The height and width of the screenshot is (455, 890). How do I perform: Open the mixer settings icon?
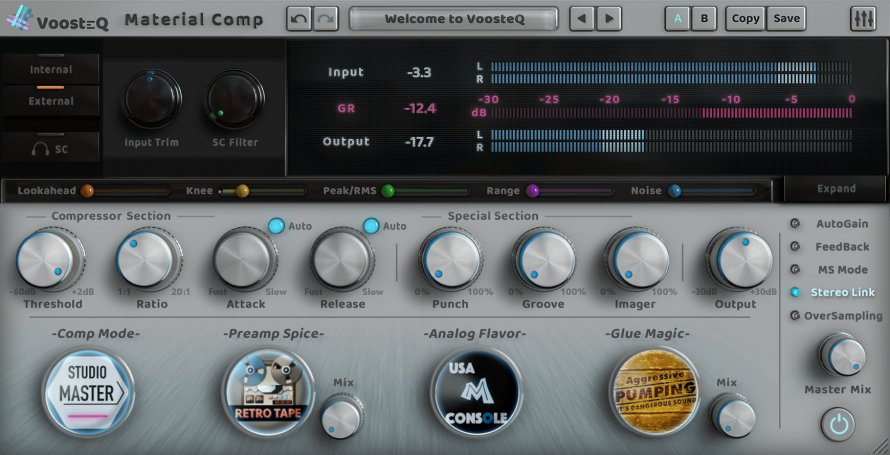tap(862, 19)
